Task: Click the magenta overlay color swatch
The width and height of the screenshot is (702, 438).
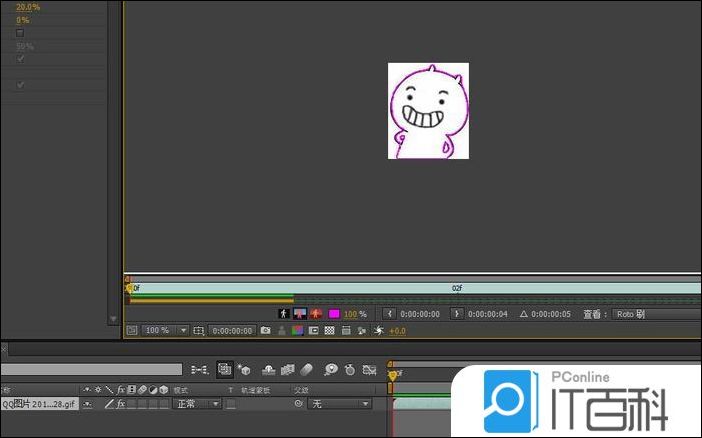Action: pyautogui.click(x=334, y=314)
